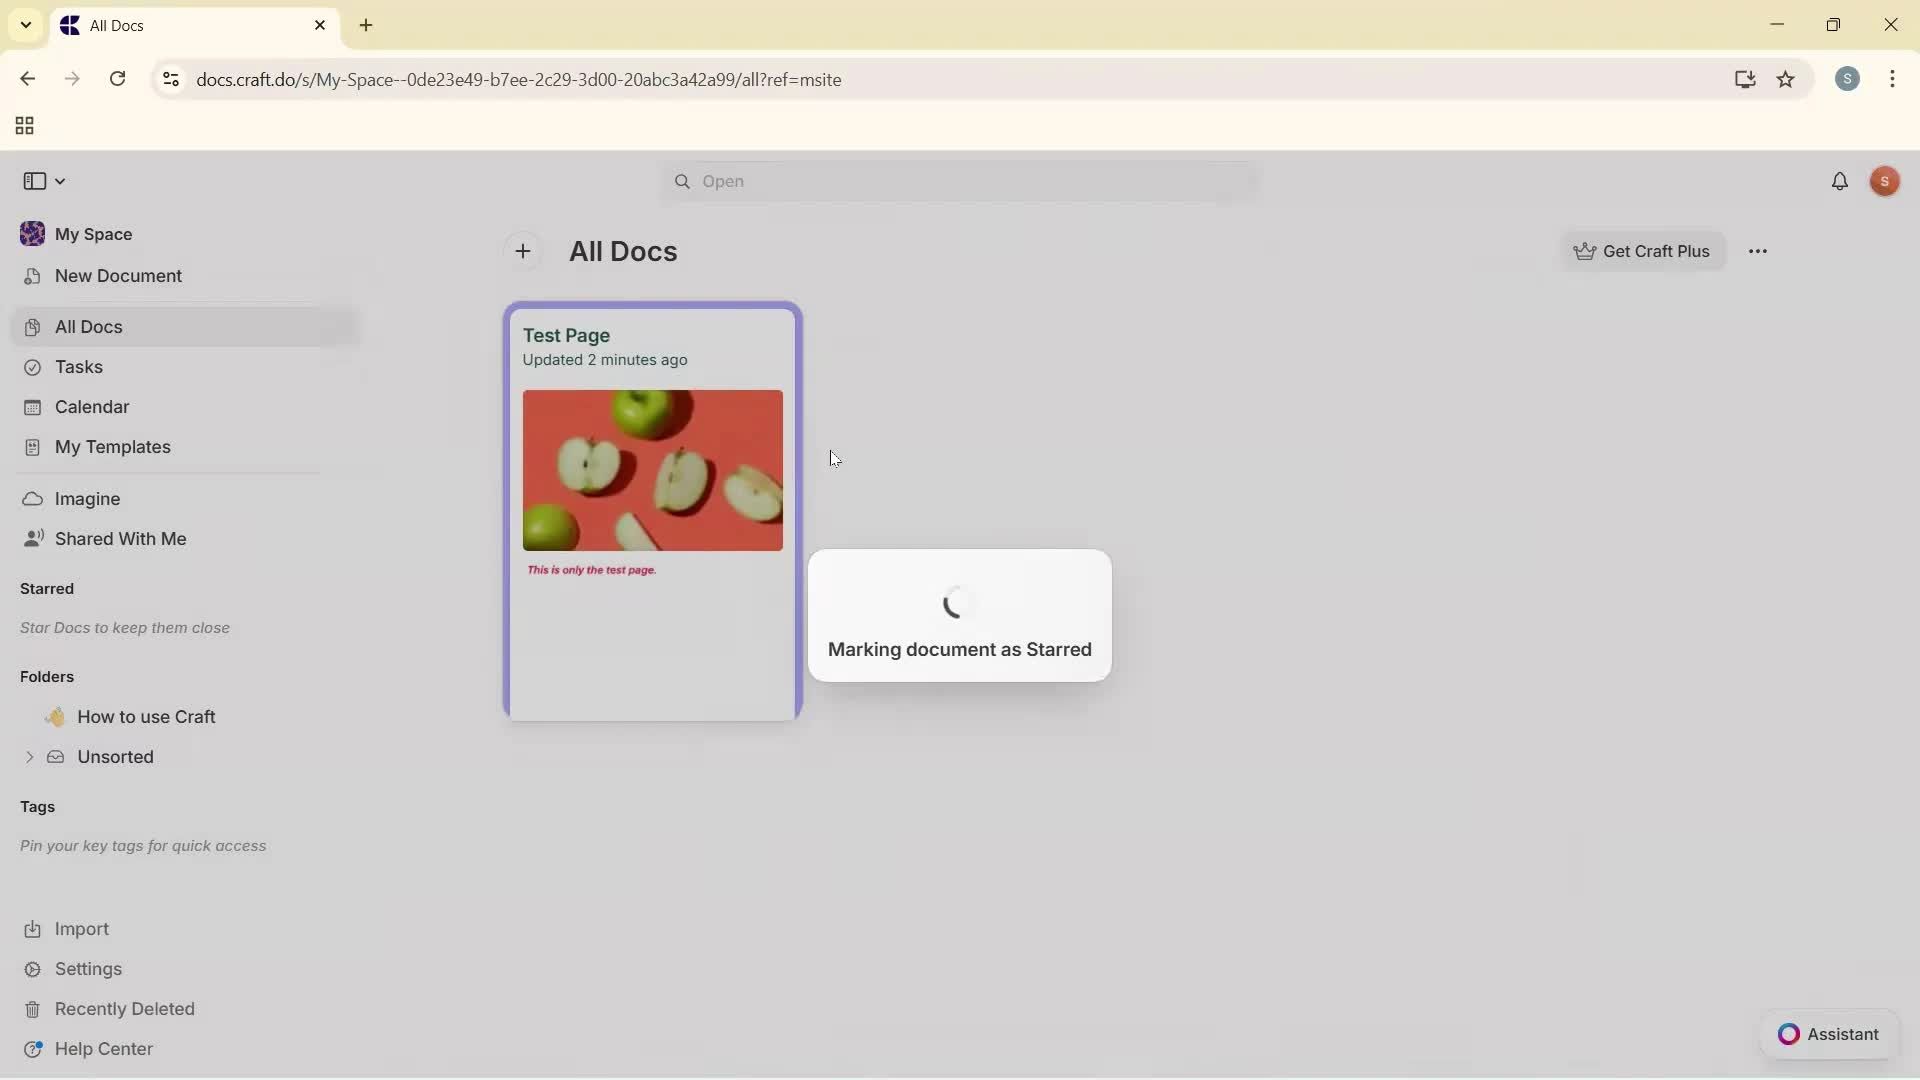
Task: Open more options via the ellipsis icon
Action: tap(1759, 251)
